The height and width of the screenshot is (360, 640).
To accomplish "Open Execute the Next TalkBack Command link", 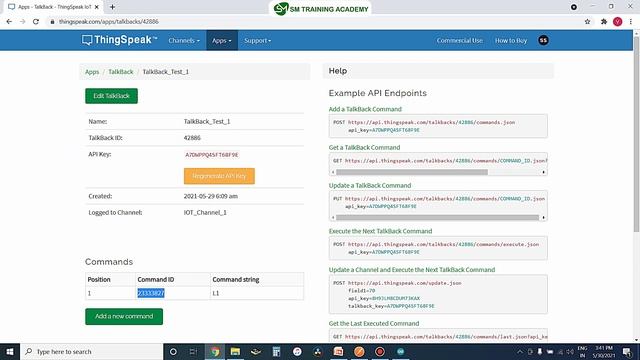I will (x=380, y=231).
